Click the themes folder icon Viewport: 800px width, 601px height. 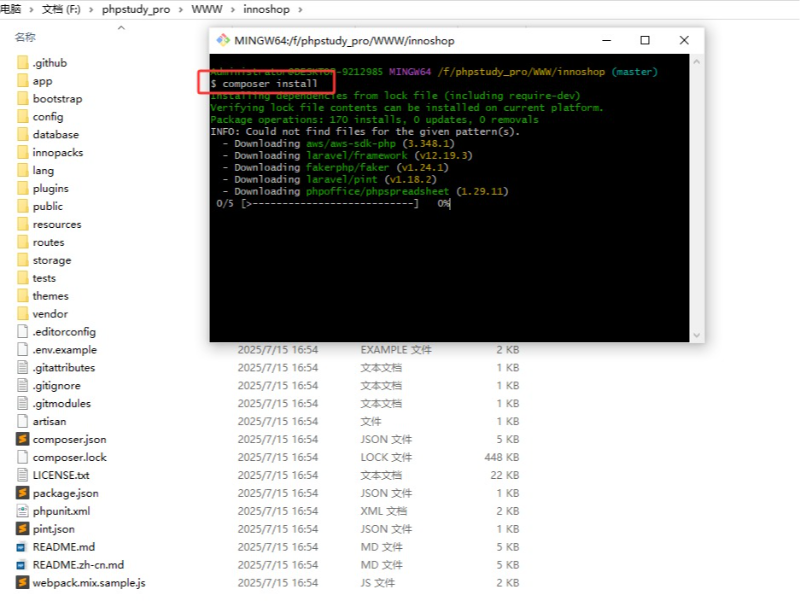click(22, 295)
